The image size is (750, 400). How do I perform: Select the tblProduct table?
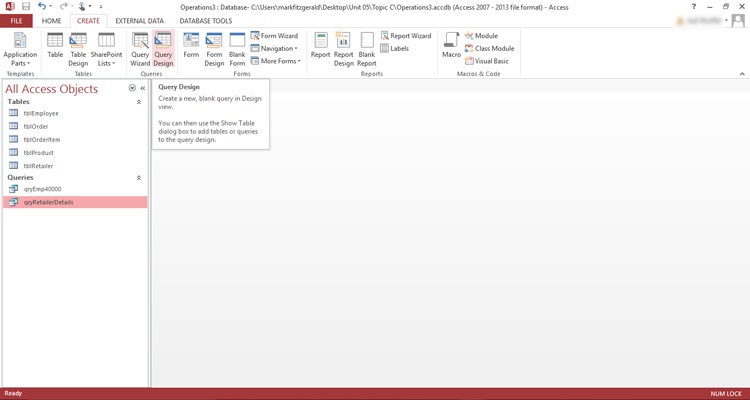[75, 153]
